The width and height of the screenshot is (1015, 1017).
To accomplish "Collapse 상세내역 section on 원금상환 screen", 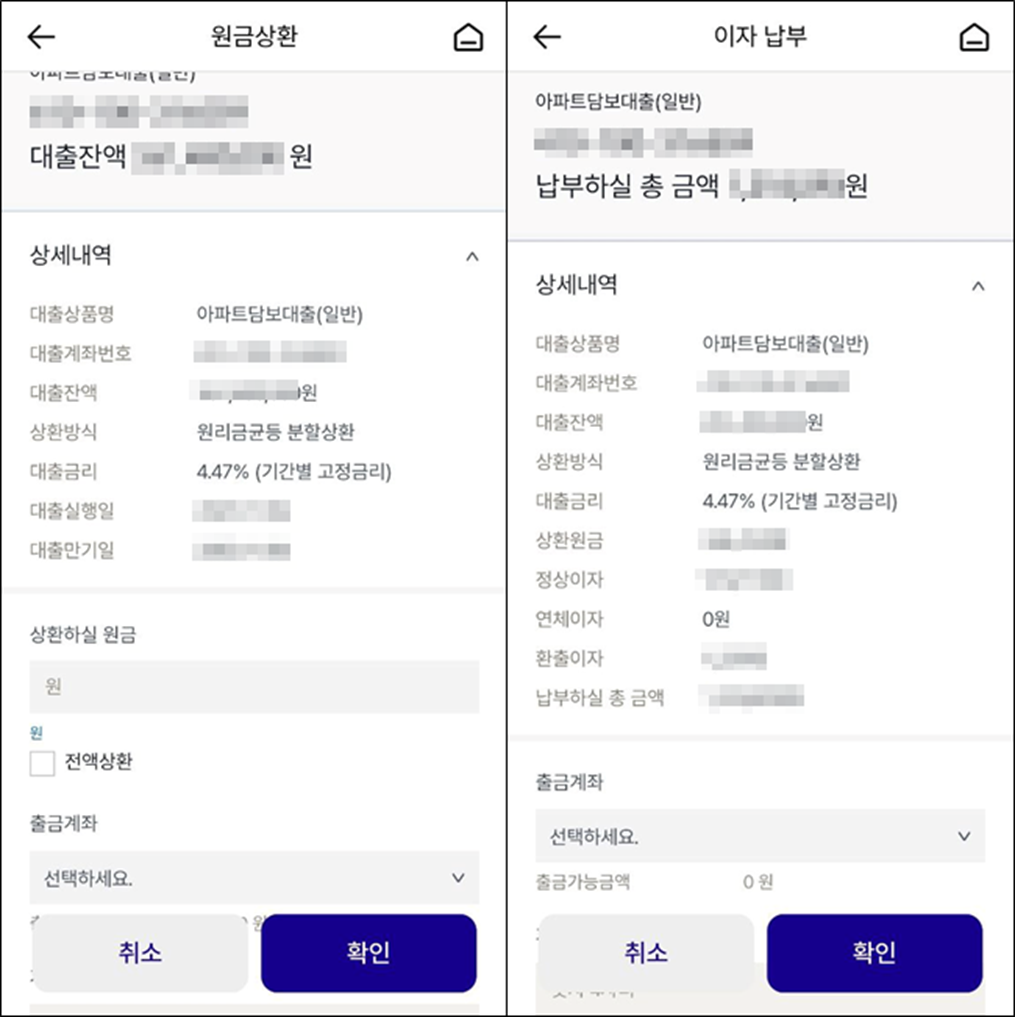I will [x=472, y=257].
